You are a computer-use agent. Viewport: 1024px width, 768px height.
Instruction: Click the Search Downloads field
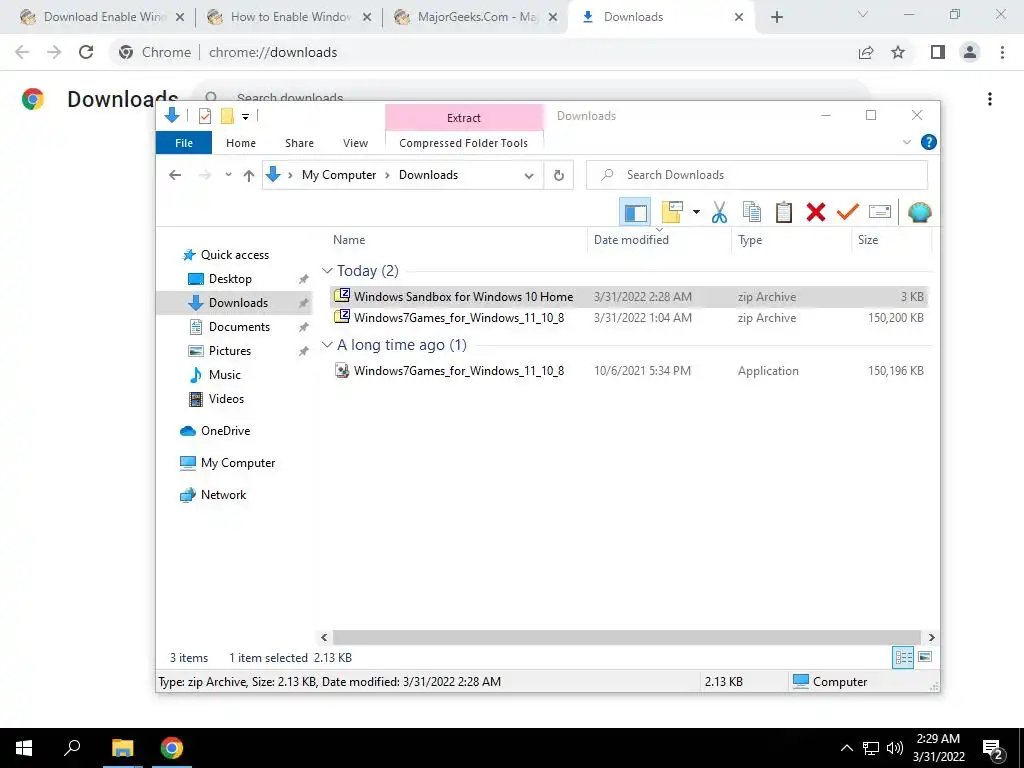757,175
